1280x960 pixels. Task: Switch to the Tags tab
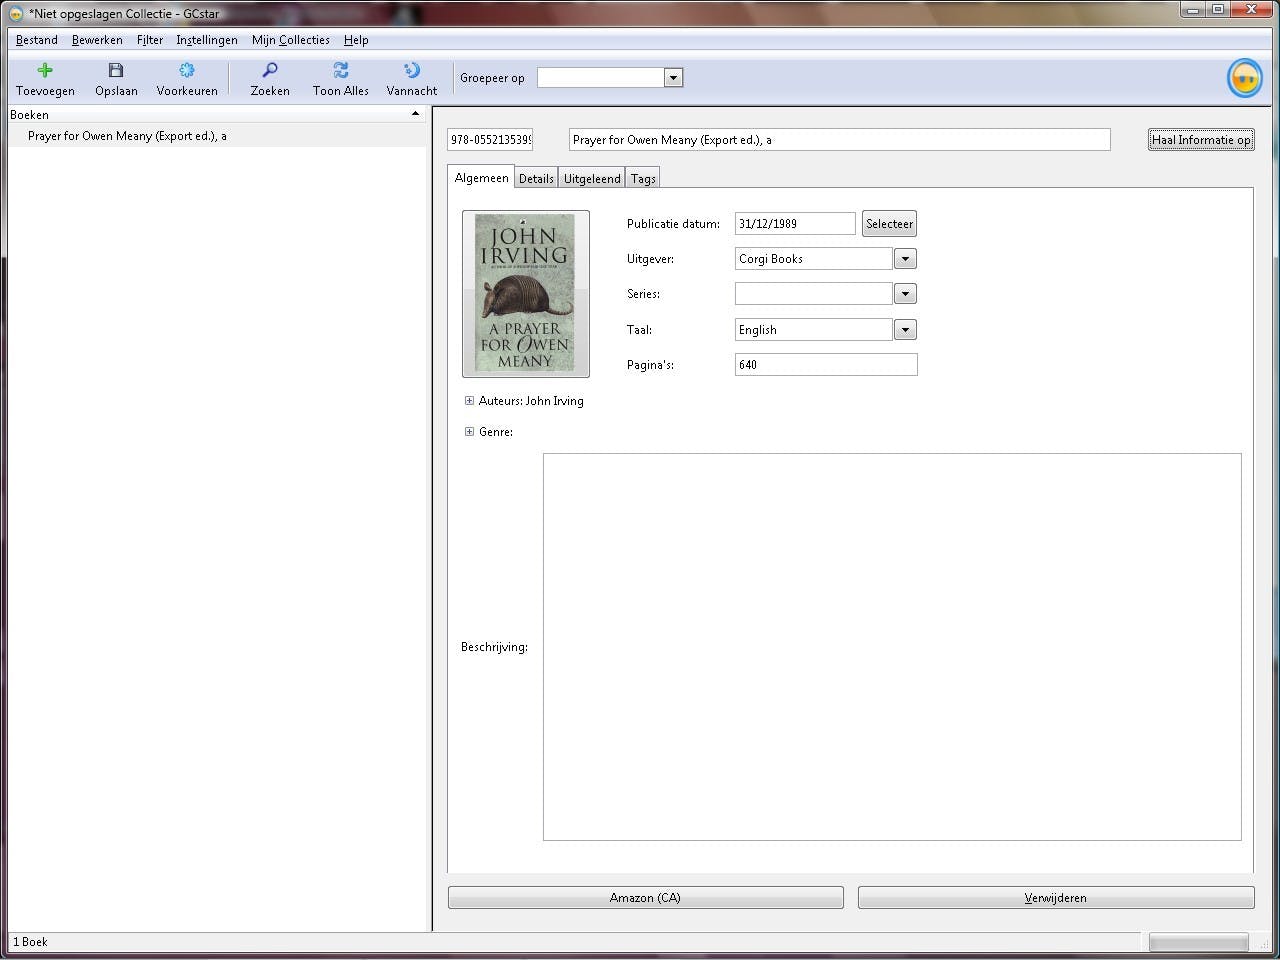point(643,179)
